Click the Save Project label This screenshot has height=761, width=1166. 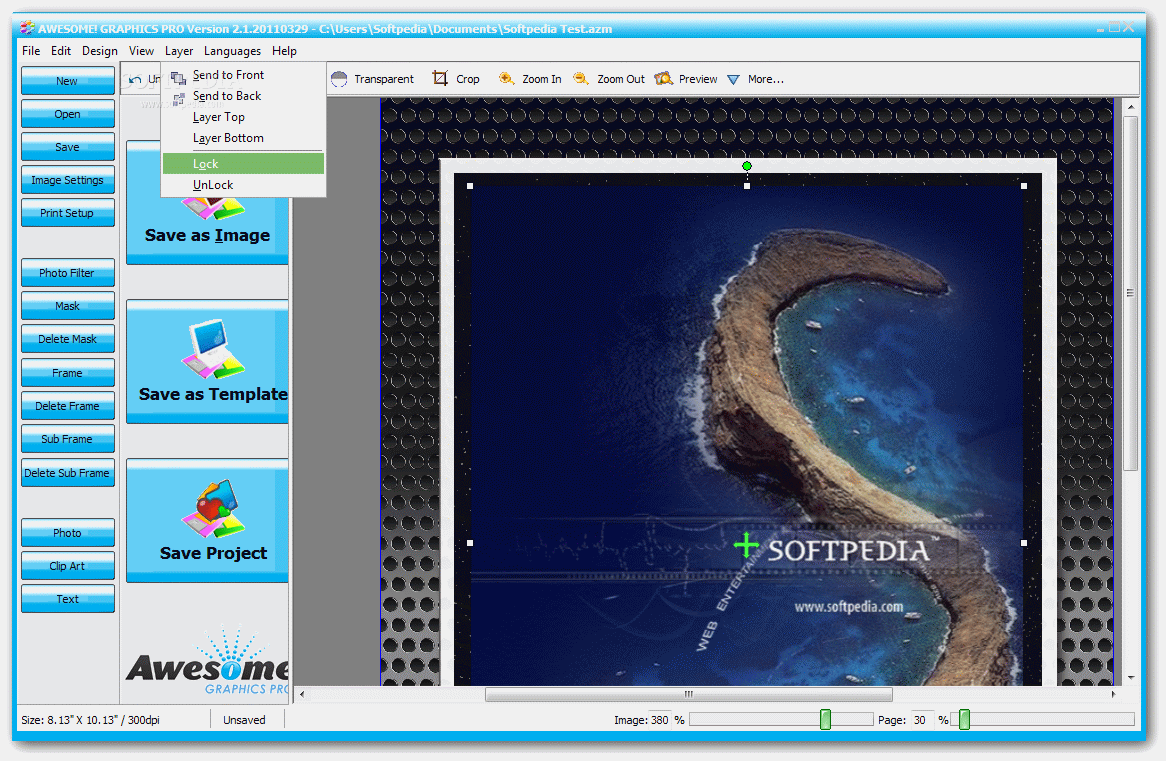tap(213, 553)
